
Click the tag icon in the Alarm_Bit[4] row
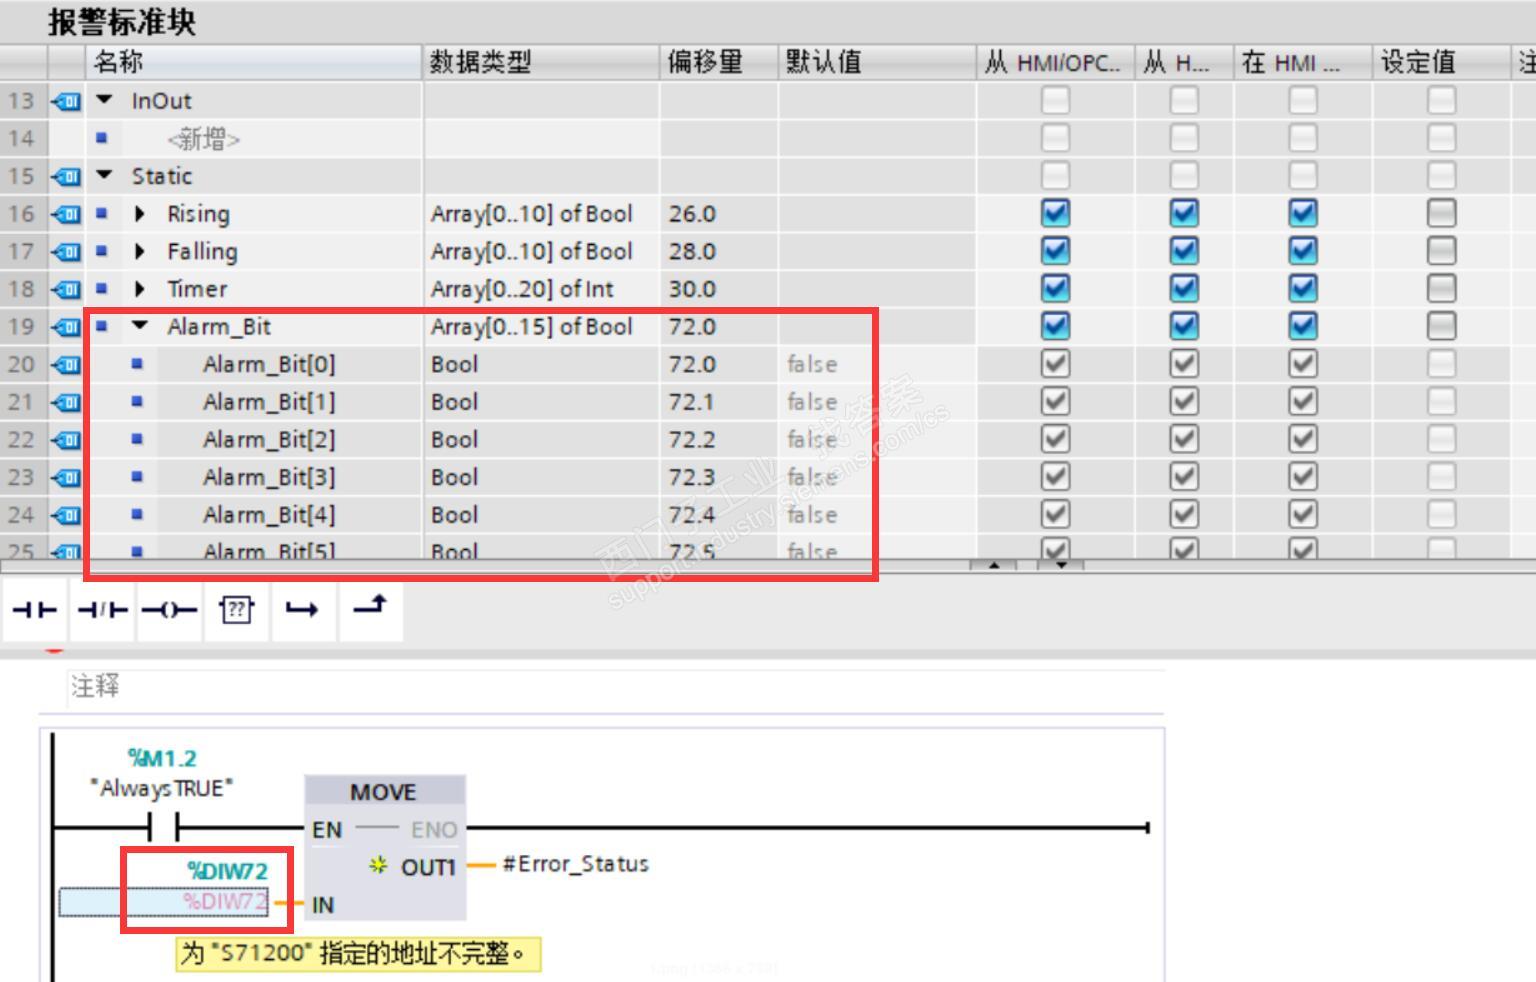tap(66, 515)
